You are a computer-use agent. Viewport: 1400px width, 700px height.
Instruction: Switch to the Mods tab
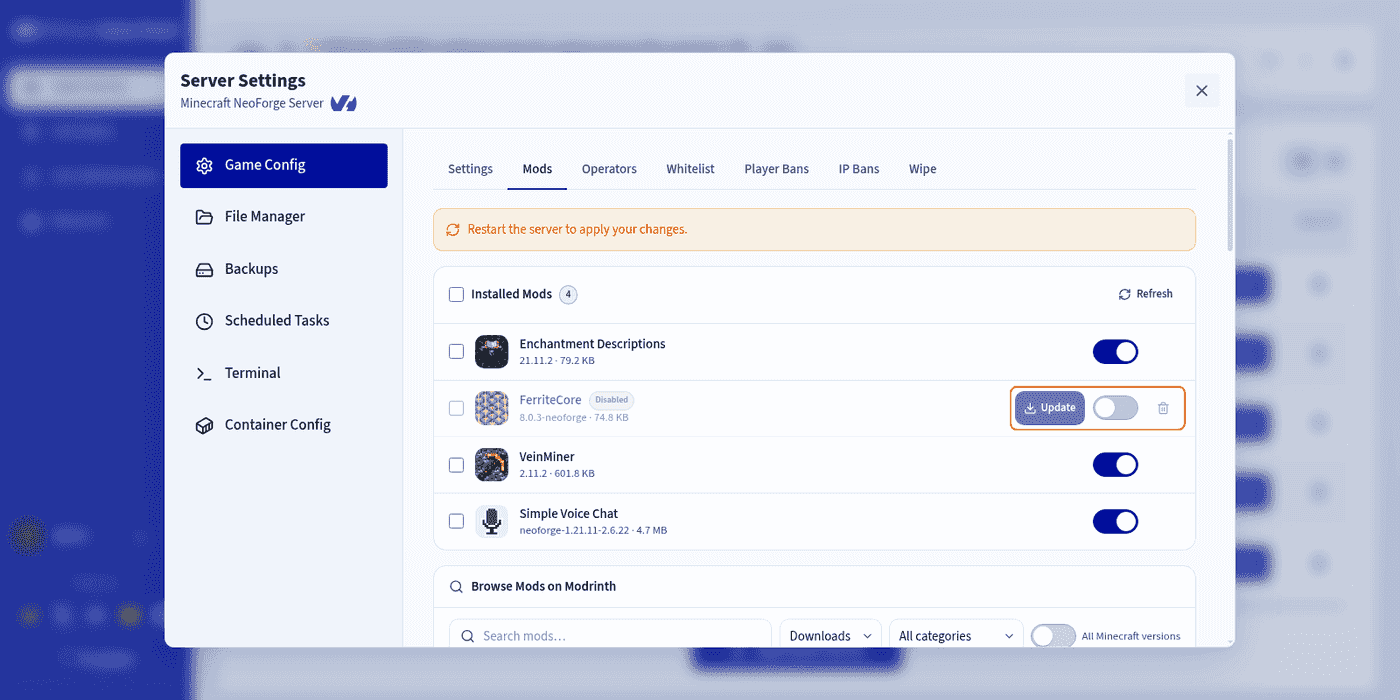point(537,169)
